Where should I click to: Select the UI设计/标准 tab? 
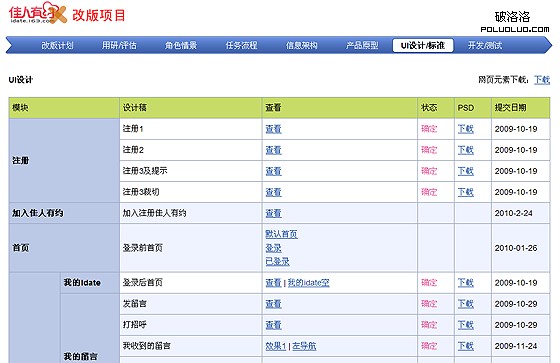pyautogui.click(x=423, y=45)
